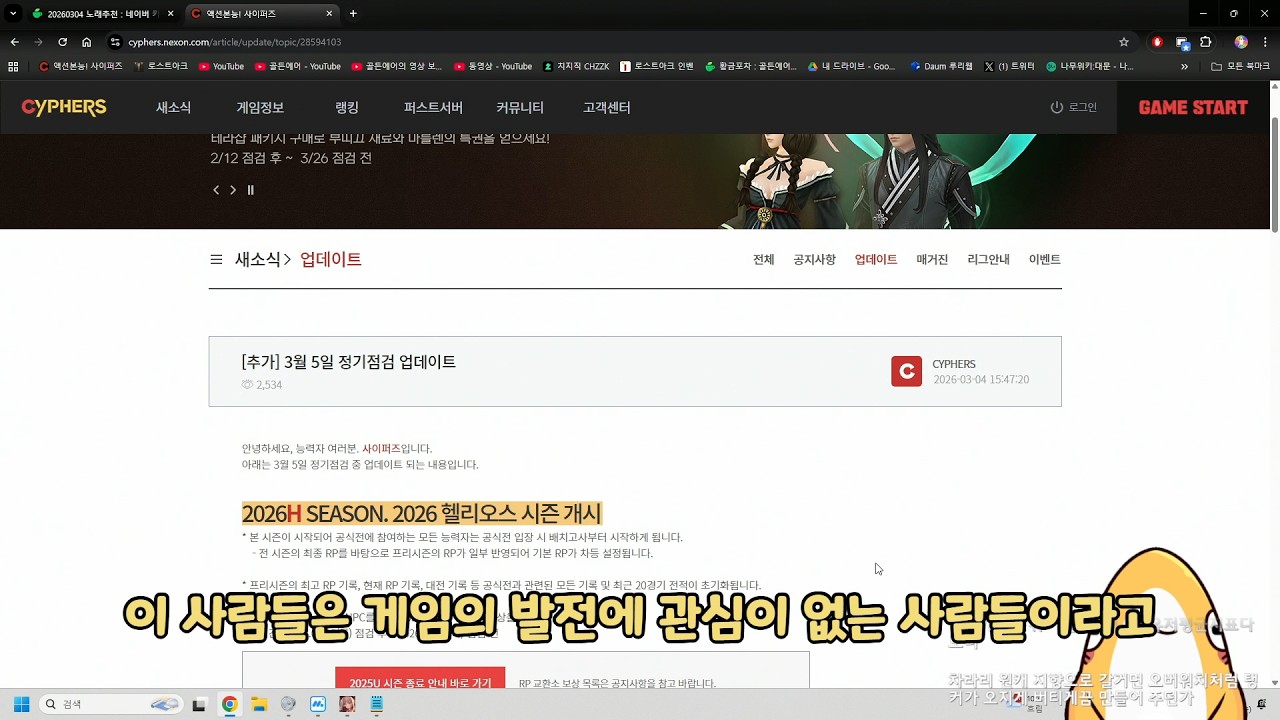Open the Windows Start menu
Image resolution: width=1280 pixels, height=720 pixels.
click(x=21, y=704)
